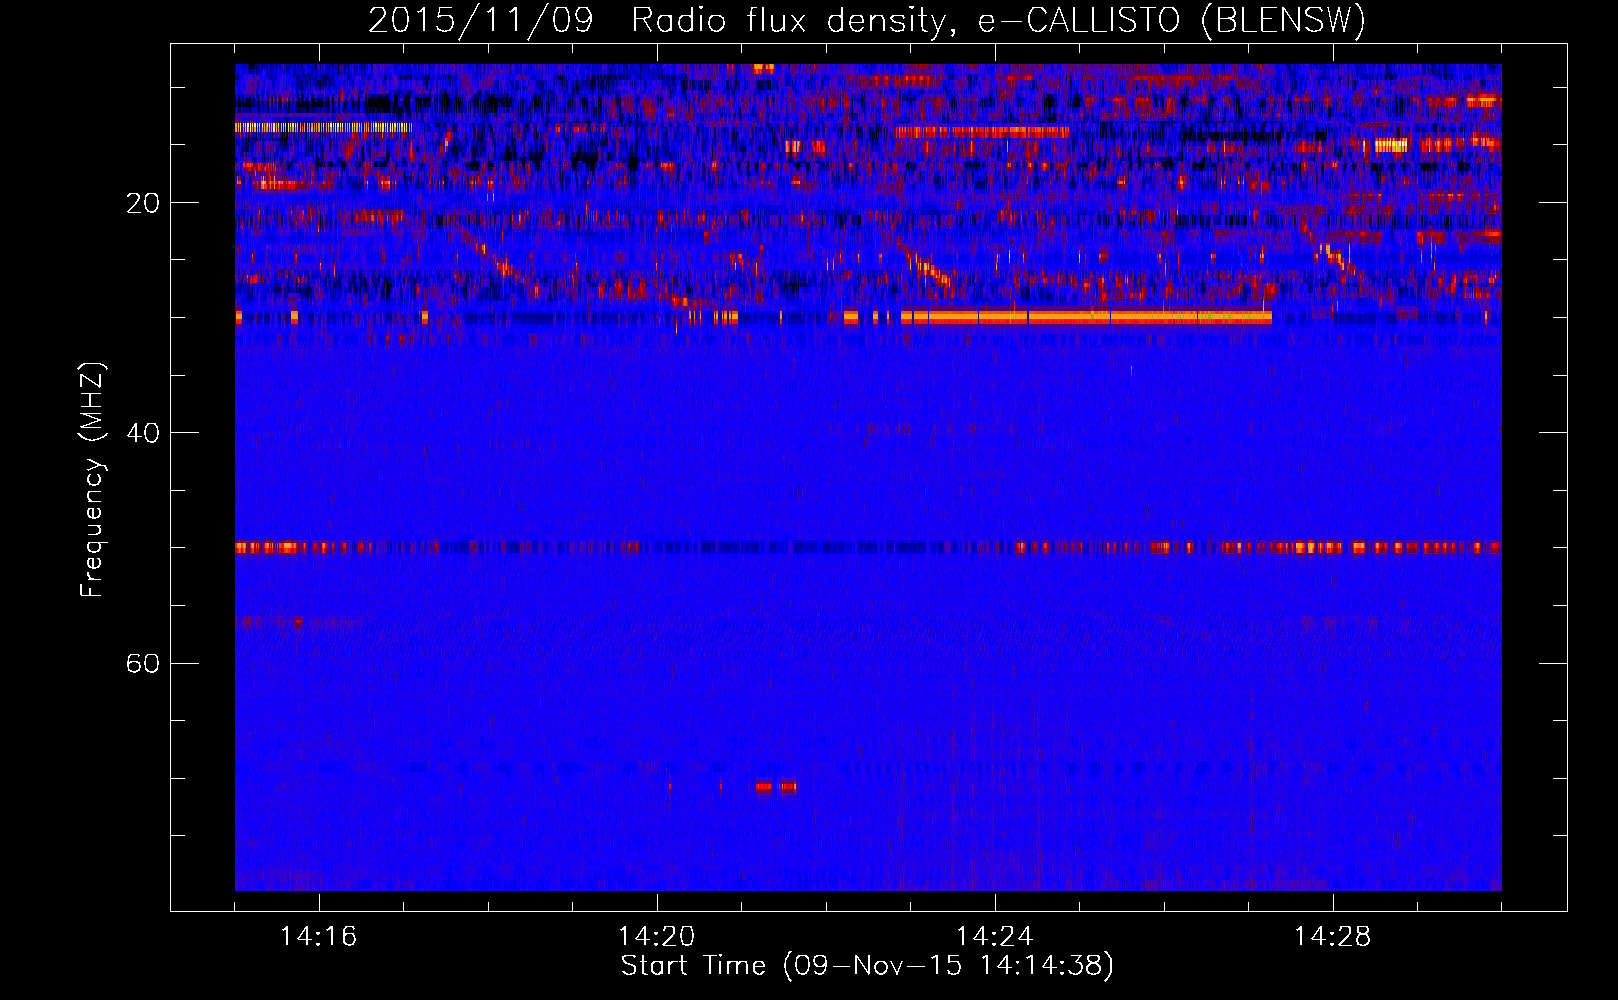The width and height of the screenshot is (1618, 1000).
Task: Click the 20 MHz frequency tick label
Action: 143,203
